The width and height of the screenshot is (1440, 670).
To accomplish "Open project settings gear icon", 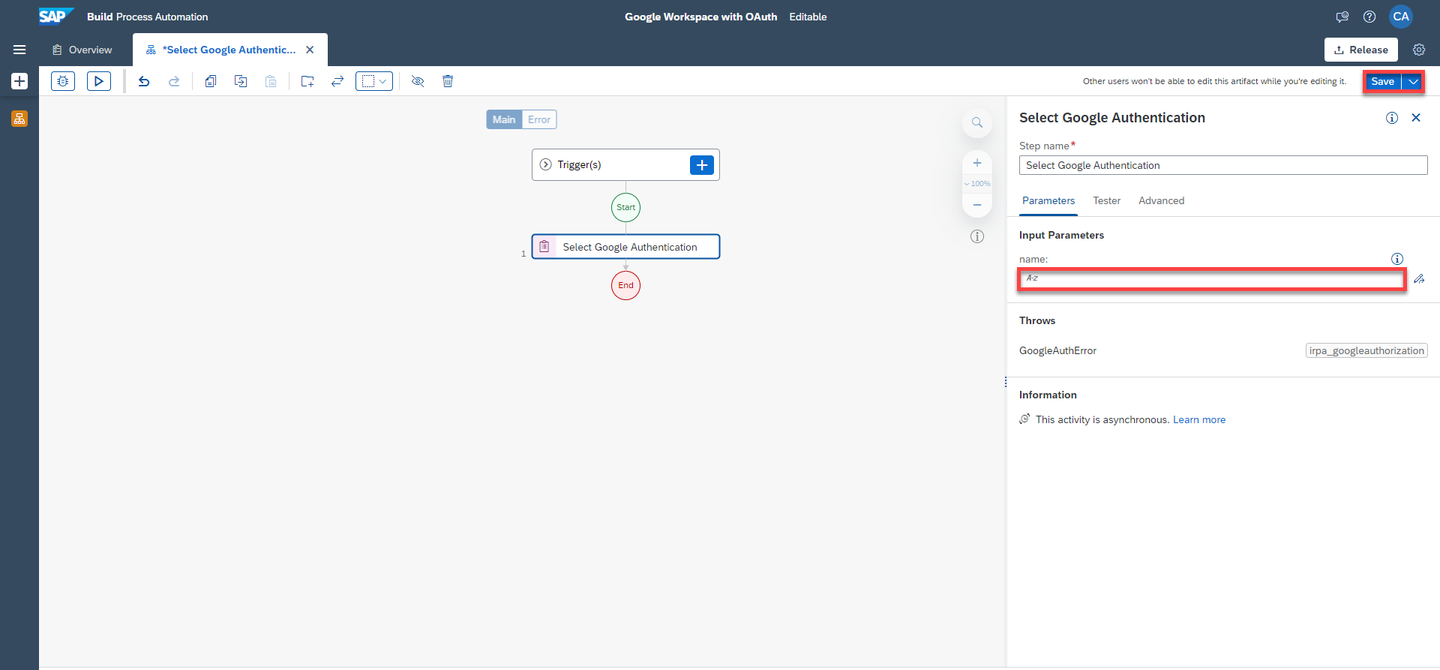I will pos(1419,49).
